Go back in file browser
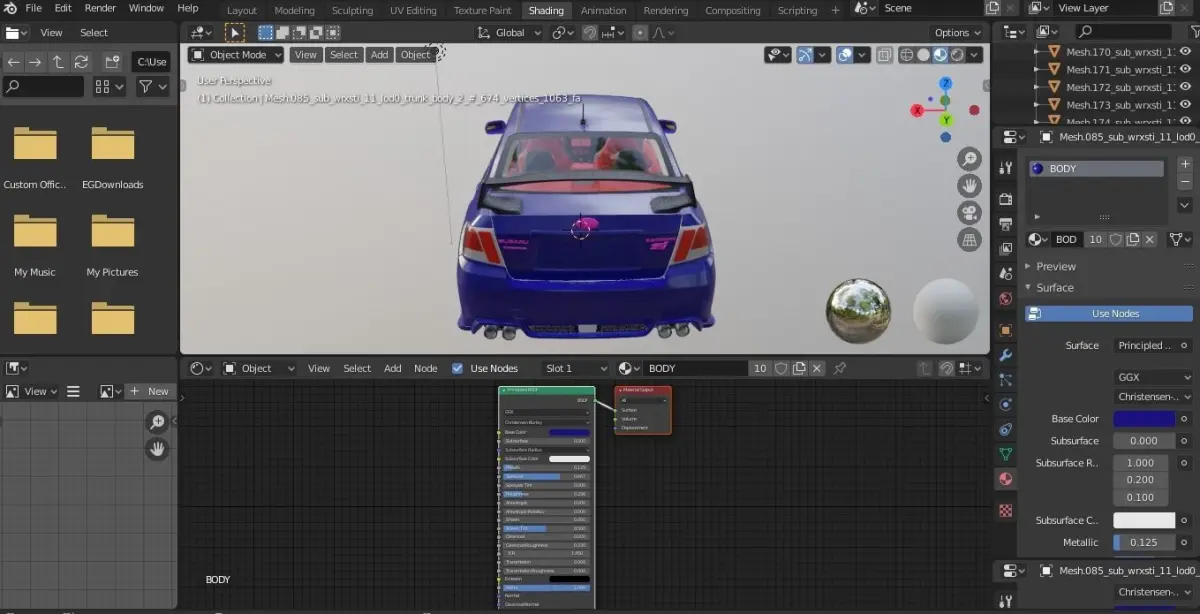This screenshot has height=614, width=1200. click(x=14, y=62)
